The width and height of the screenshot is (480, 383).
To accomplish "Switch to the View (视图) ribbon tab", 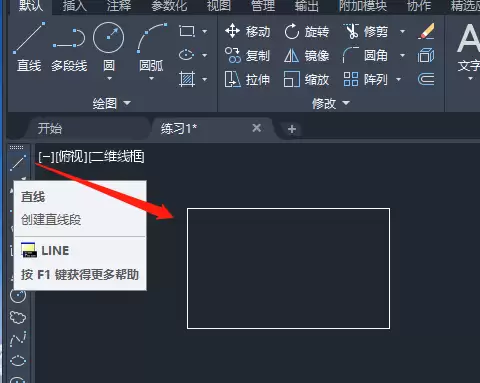I will (x=219, y=5).
